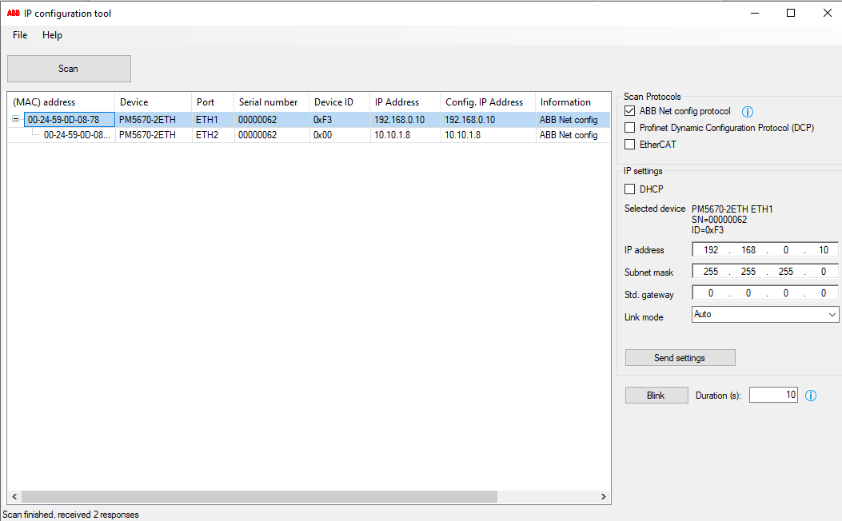
Task: Open the File menu
Action: click(x=20, y=35)
